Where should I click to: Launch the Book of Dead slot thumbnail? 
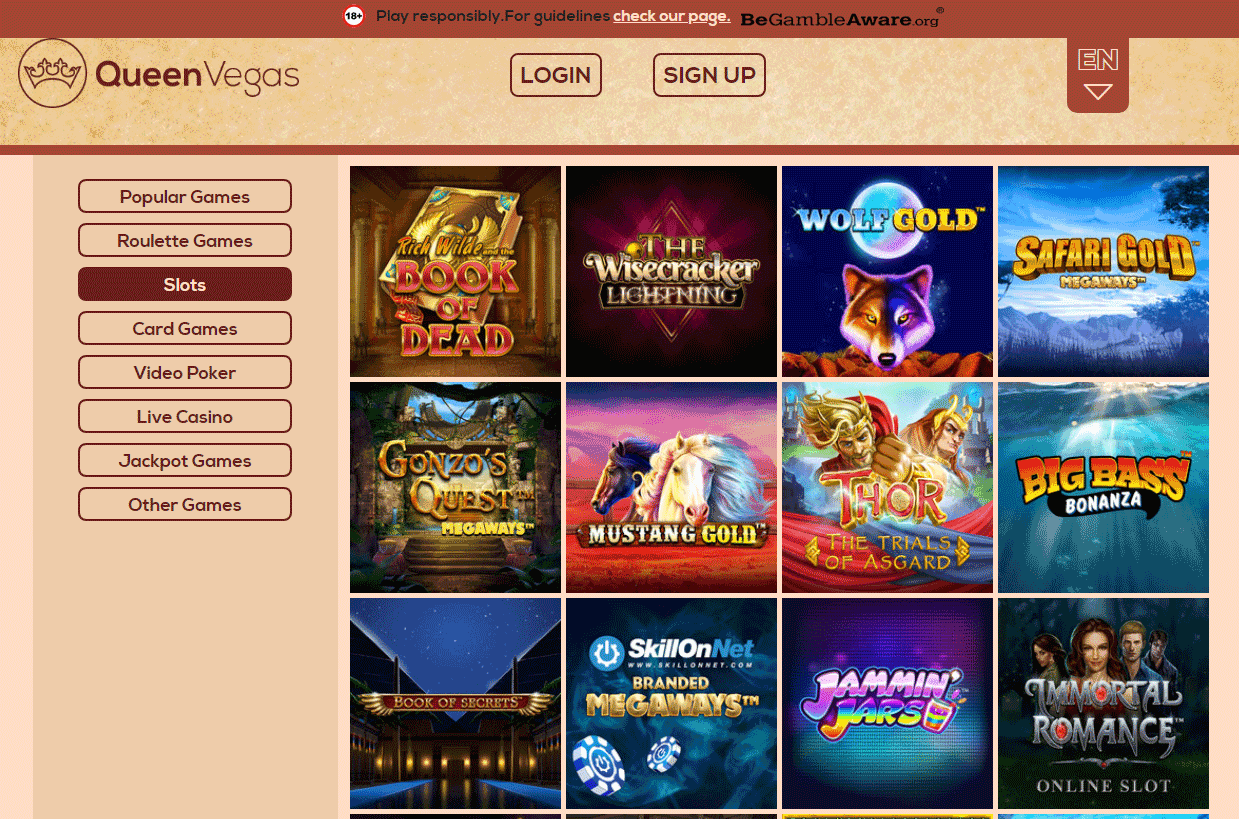pos(455,271)
